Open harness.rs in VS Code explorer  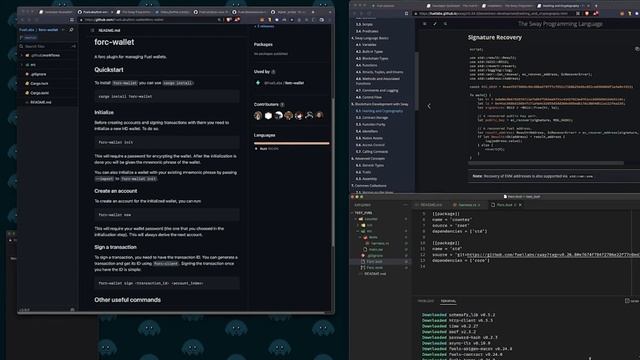(378, 243)
